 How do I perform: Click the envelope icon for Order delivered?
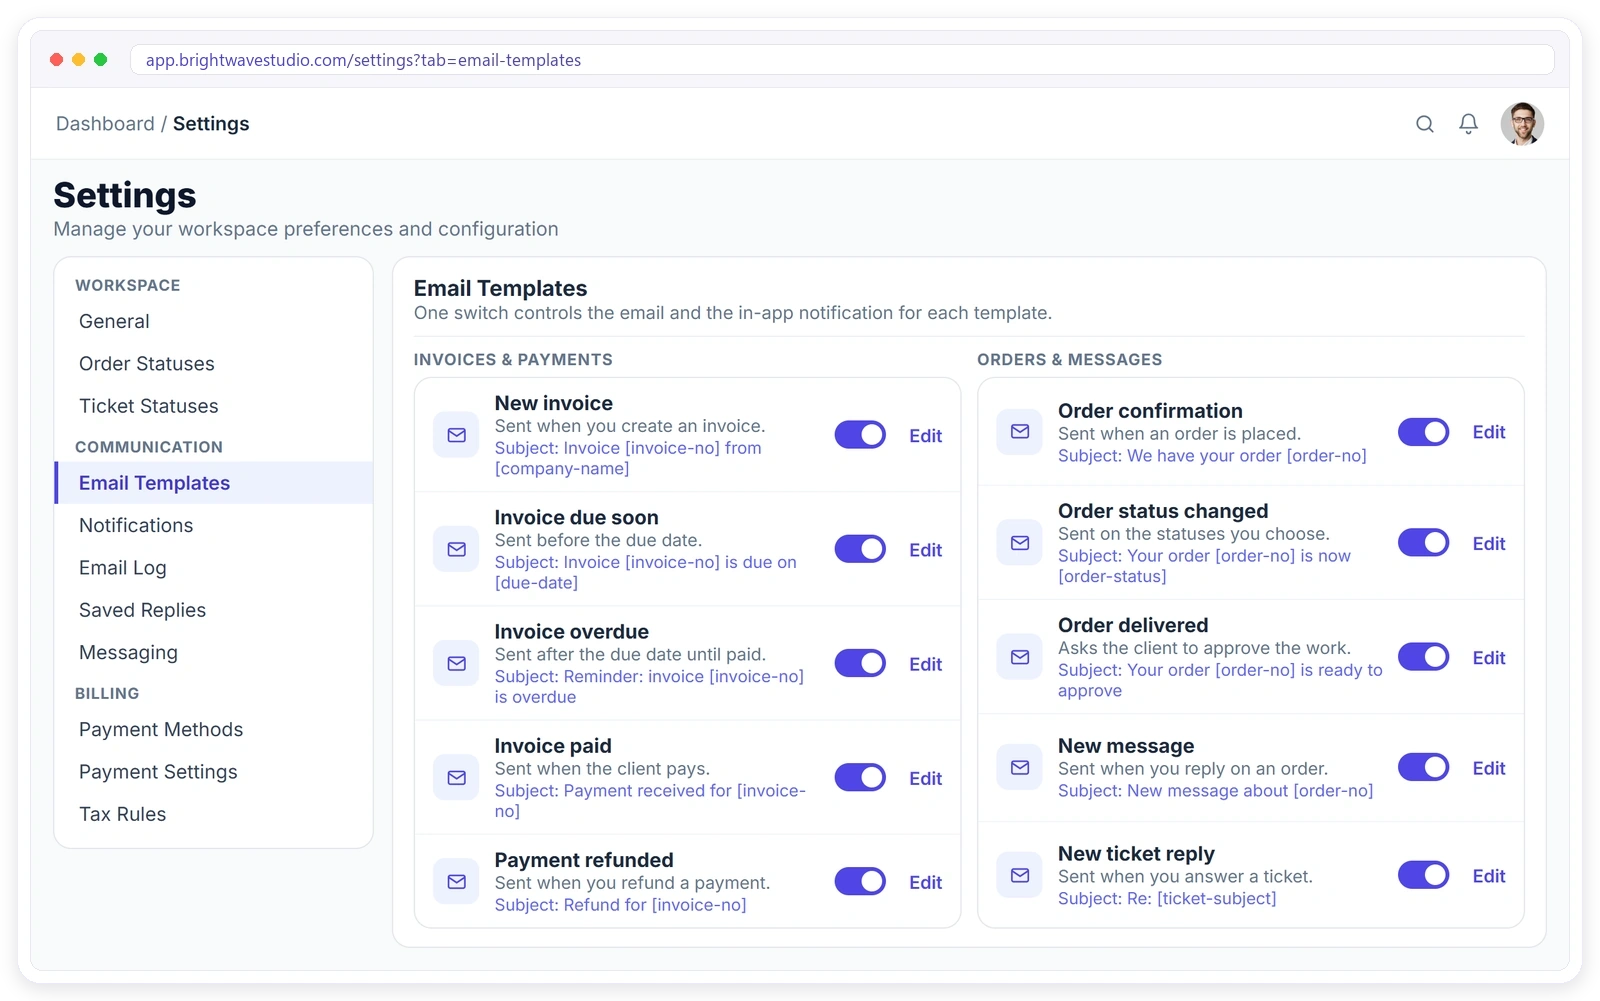[1020, 657]
